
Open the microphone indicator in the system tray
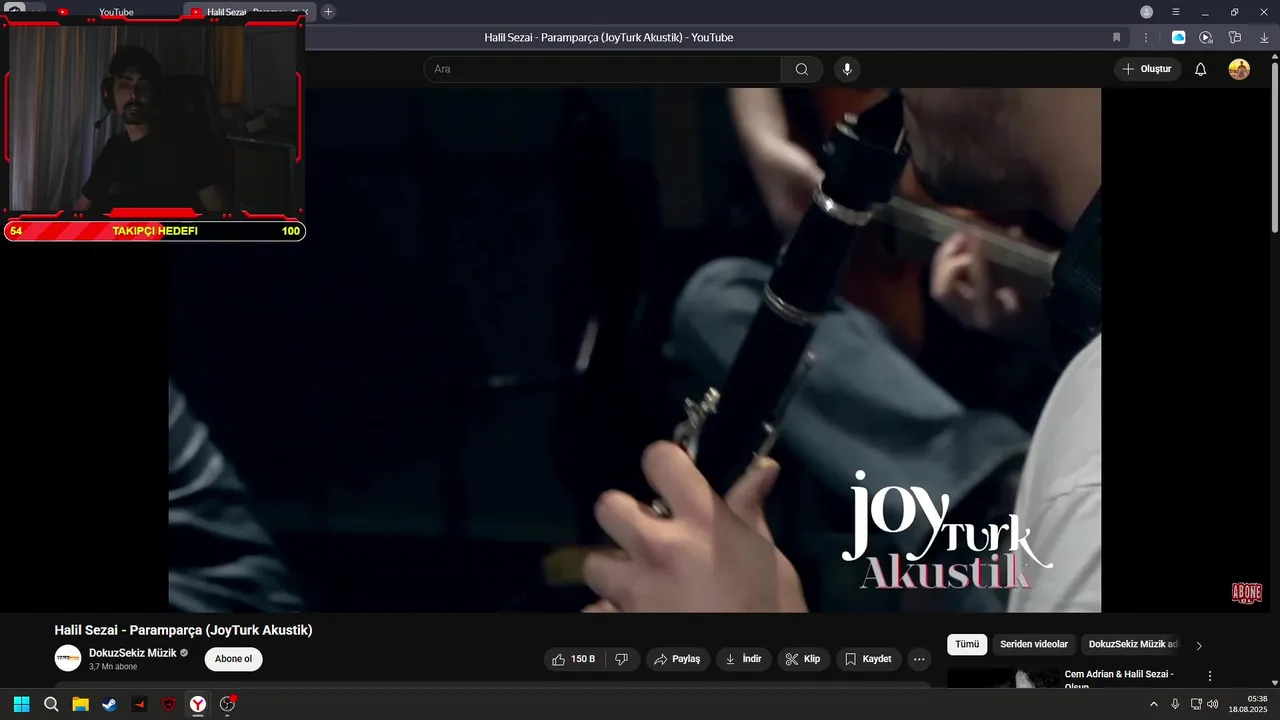pos(1175,704)
